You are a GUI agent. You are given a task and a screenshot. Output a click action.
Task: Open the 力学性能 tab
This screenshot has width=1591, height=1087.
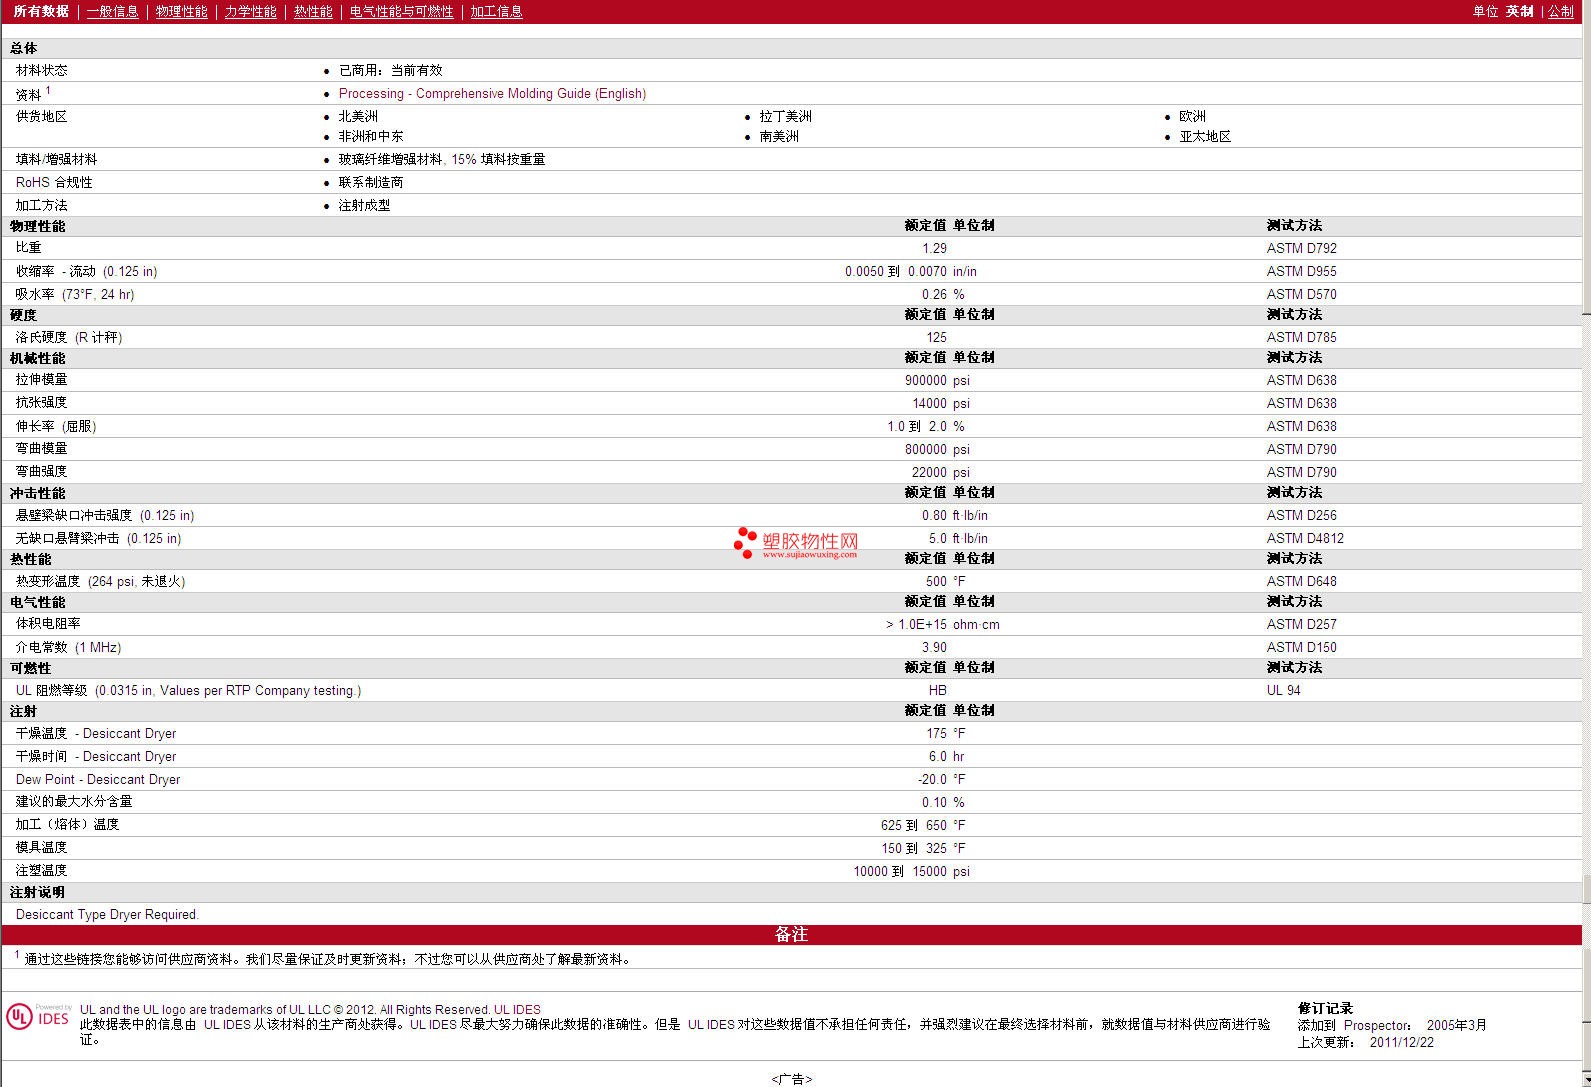point(250,11)
